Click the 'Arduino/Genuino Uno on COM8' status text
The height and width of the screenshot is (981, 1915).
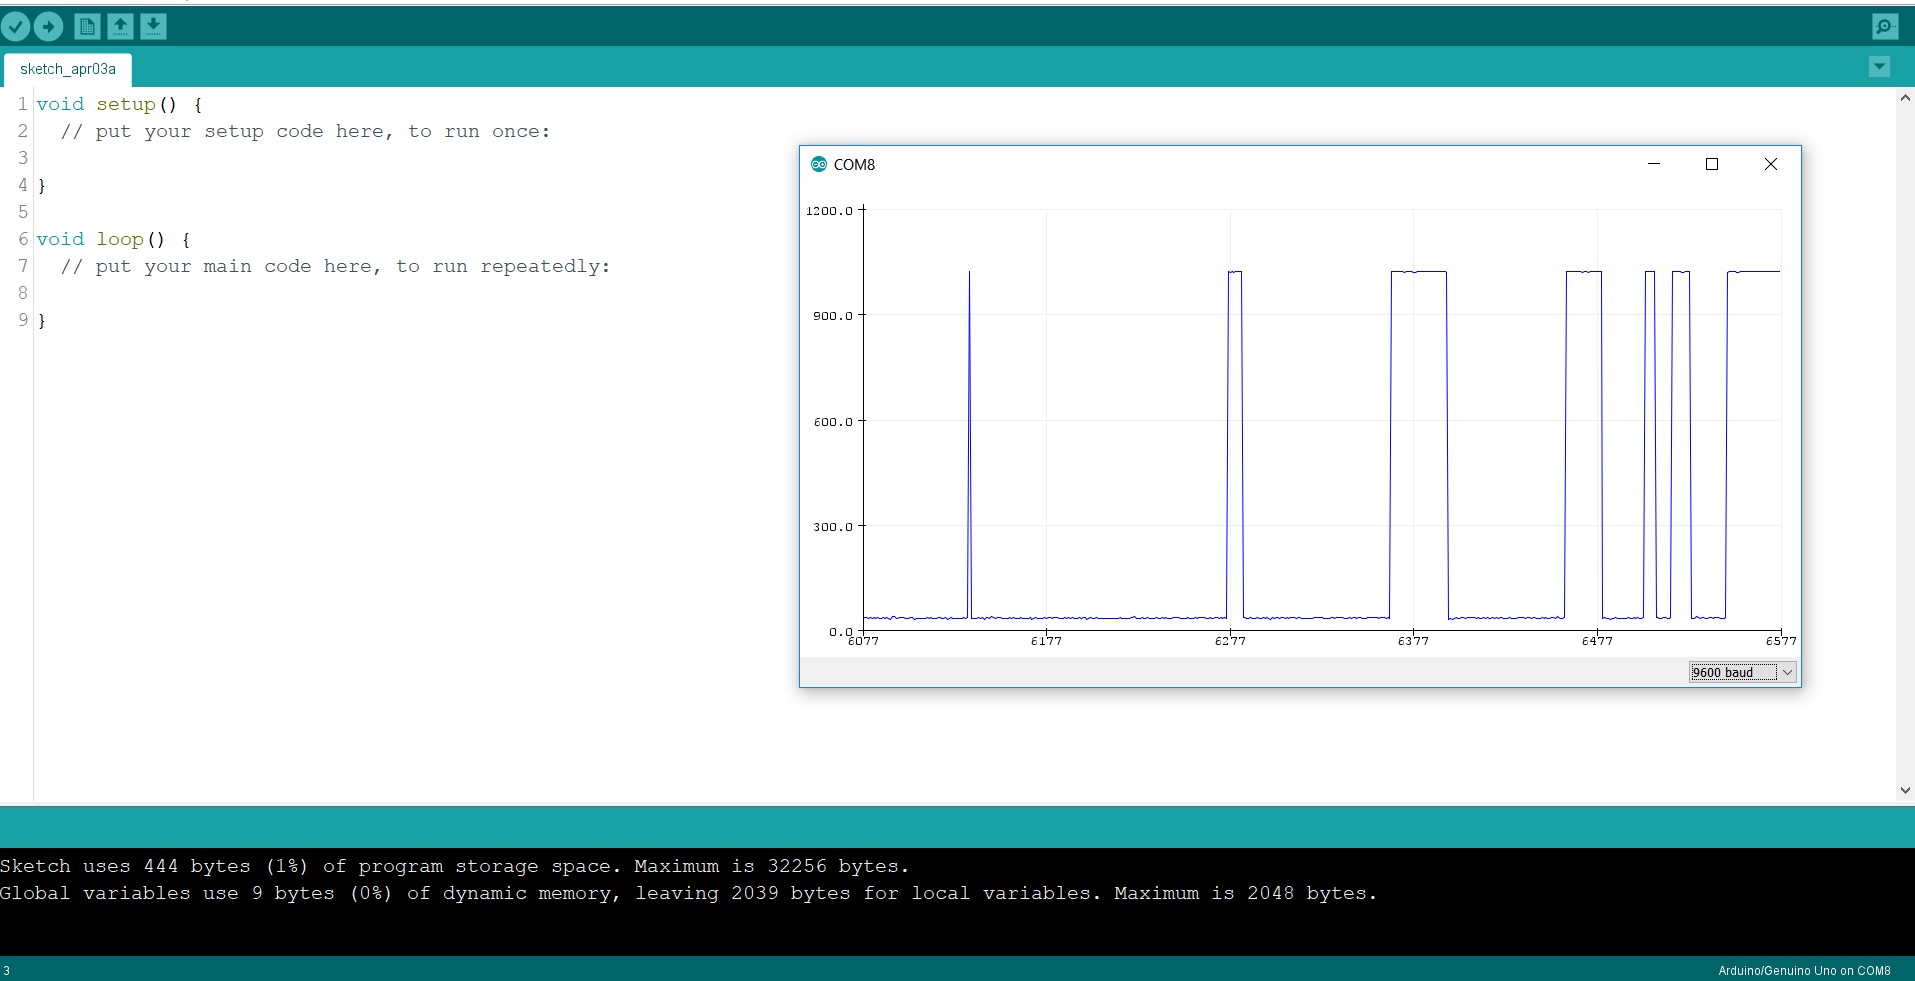coord(1804,970)
